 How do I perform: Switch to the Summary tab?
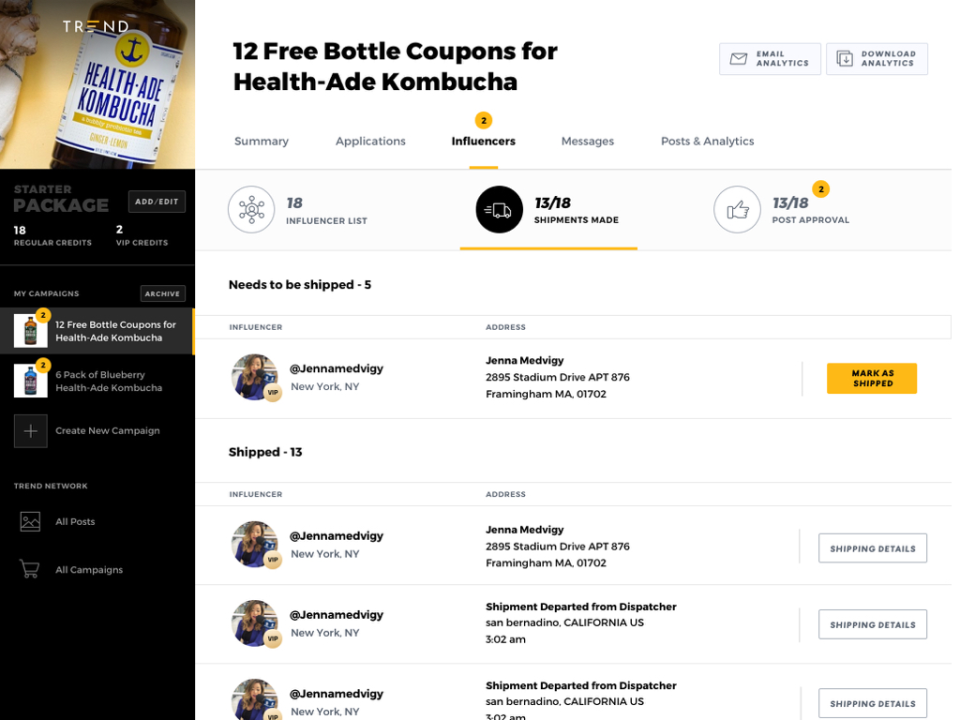[x=261, y=141]
